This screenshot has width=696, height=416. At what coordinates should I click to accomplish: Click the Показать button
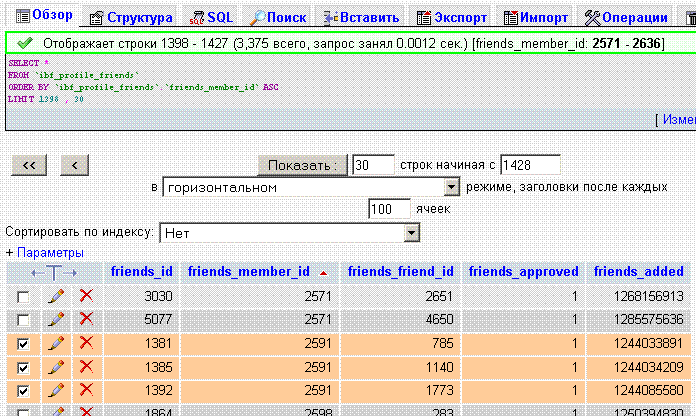click(303, 165)
